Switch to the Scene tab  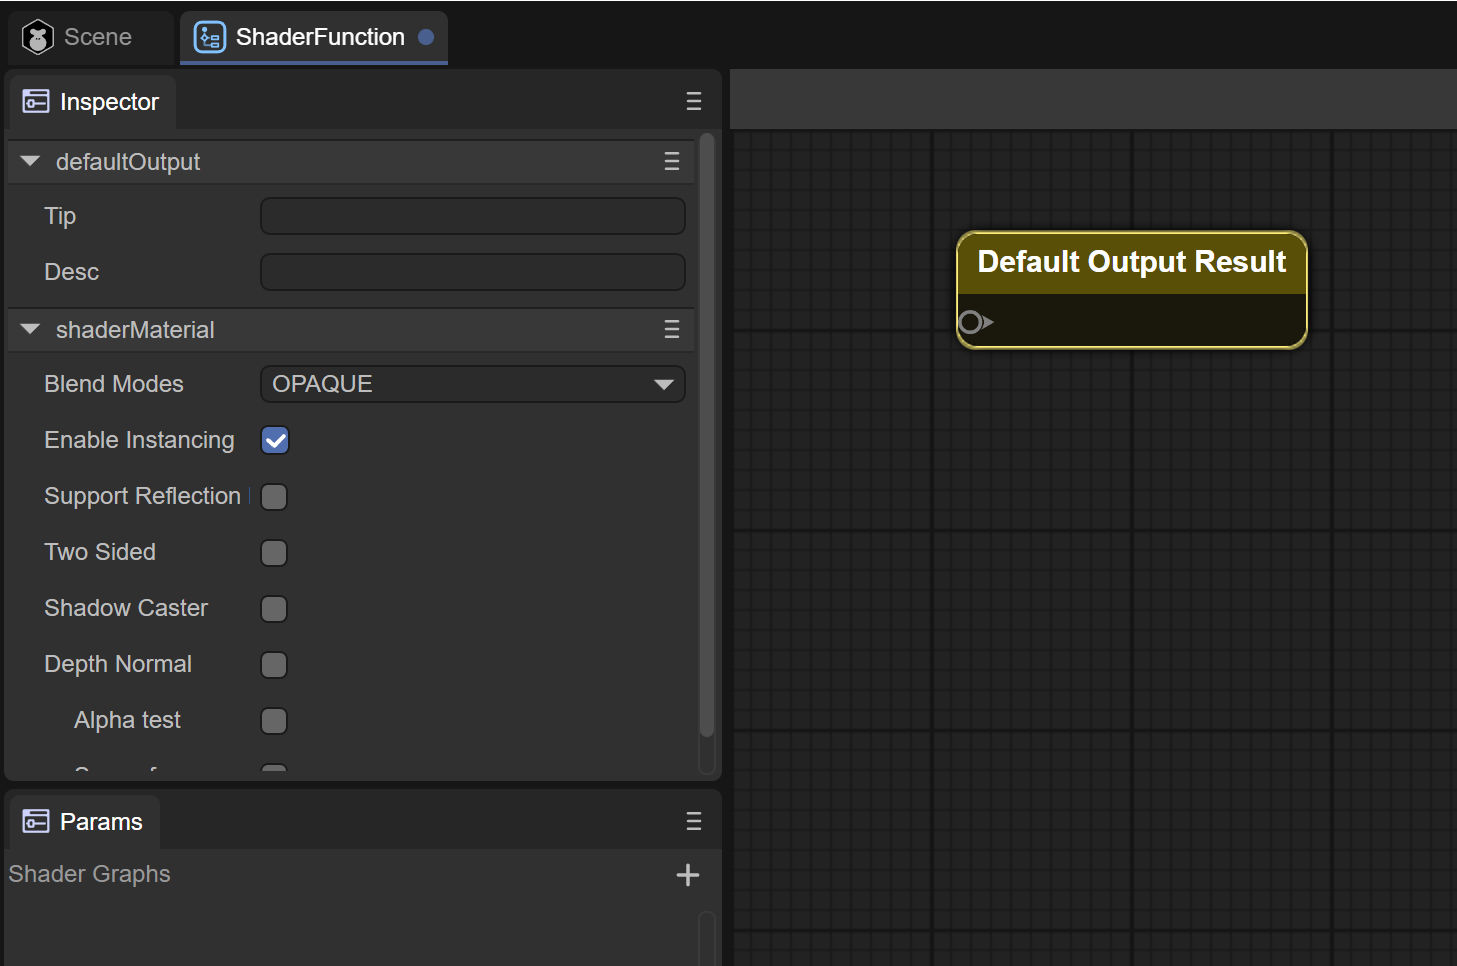(x=97, y=38)
